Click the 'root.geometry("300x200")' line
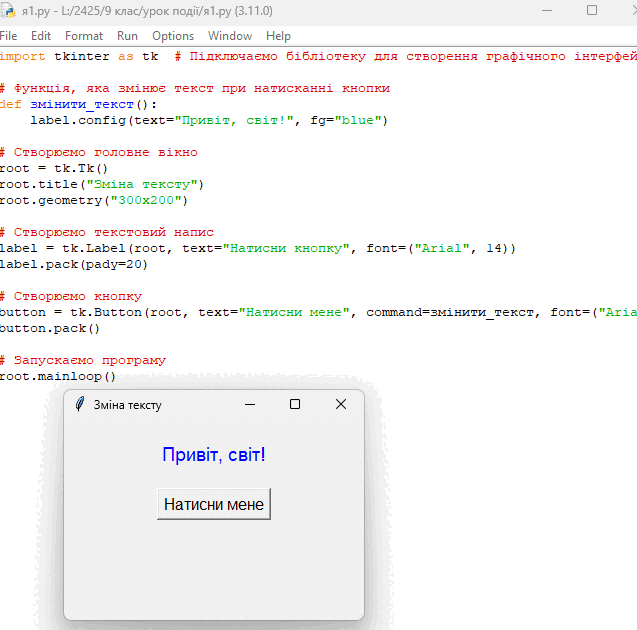Viewport: 637px width, 630px height. click(x=93, y=200)
